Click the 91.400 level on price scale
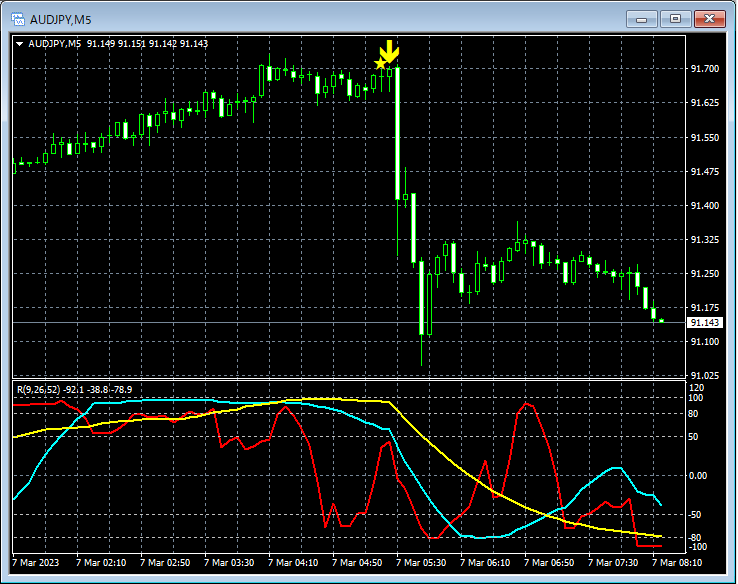This screenshot has height=584, width=738. coord(705,206)
